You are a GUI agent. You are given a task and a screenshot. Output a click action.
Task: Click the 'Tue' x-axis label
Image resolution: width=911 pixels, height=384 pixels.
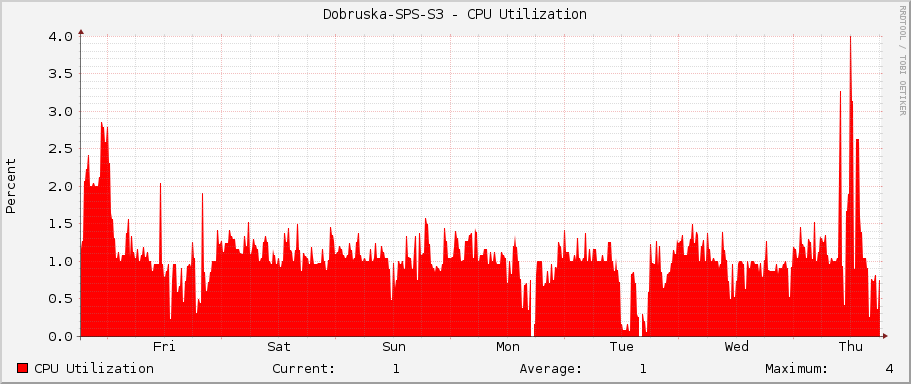[x=622, y=347]
